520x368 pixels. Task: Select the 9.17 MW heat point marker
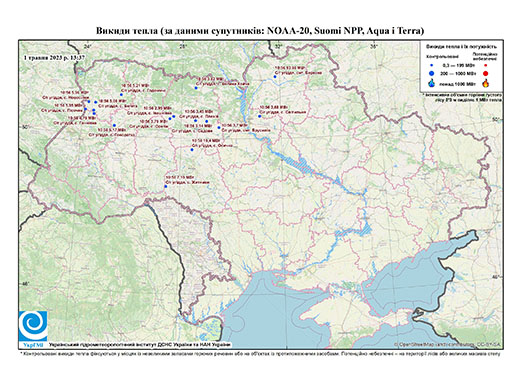pos(114,125)
